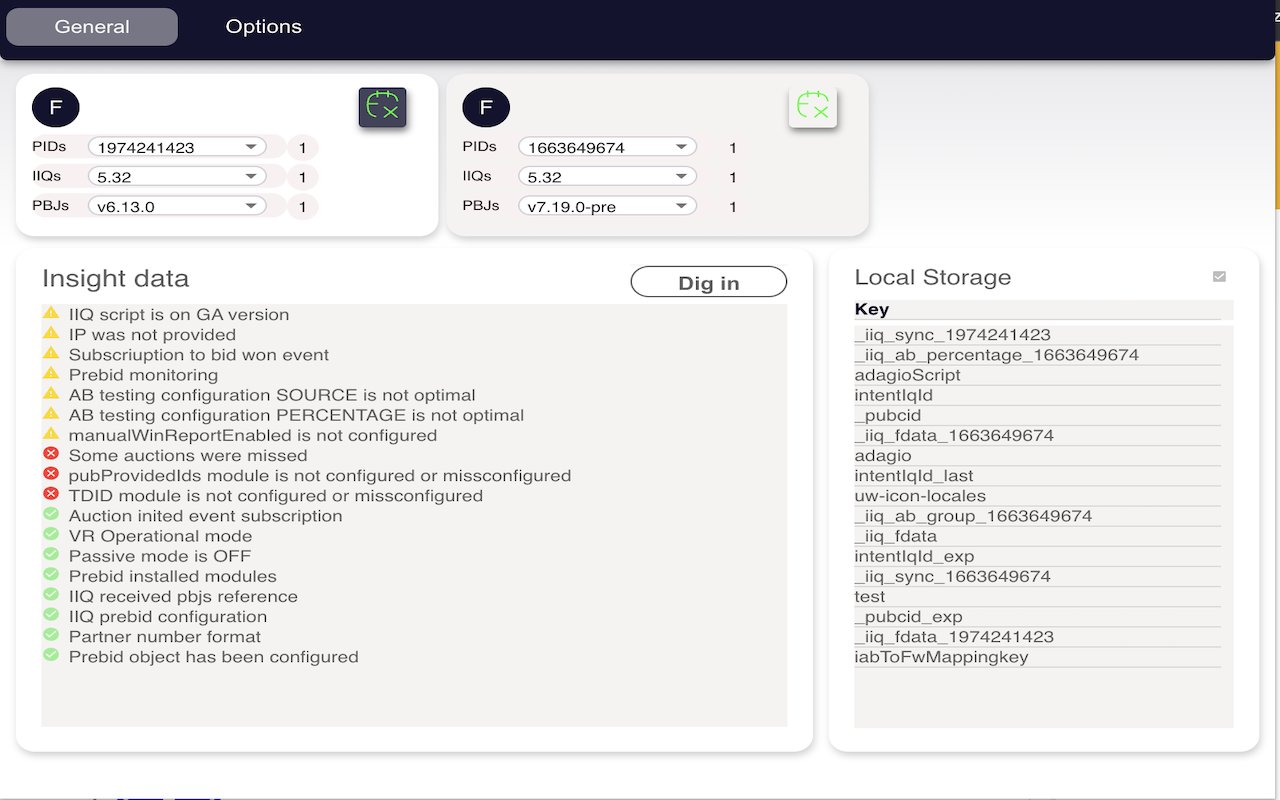The width and height of the screenshot is (1280, 800).
Task: Open the PBJs dropdown showing v7.19.0-pre
Action: [607, 205]
